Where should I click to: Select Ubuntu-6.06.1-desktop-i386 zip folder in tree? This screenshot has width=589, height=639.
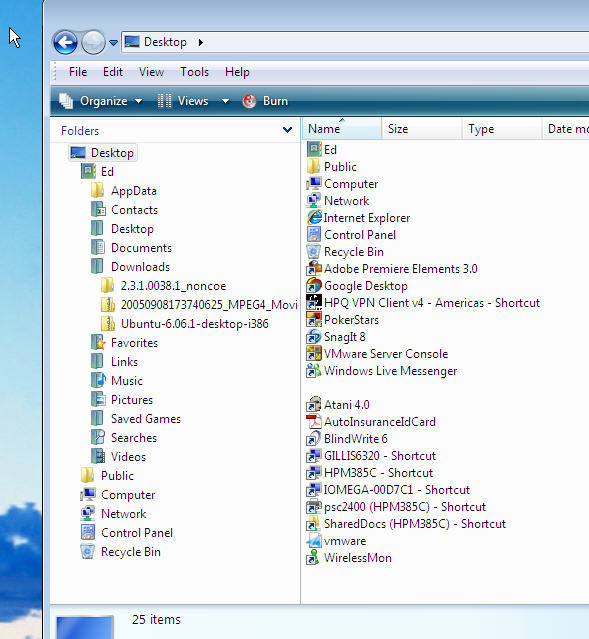pyautogui.click(x=185, y=324)
